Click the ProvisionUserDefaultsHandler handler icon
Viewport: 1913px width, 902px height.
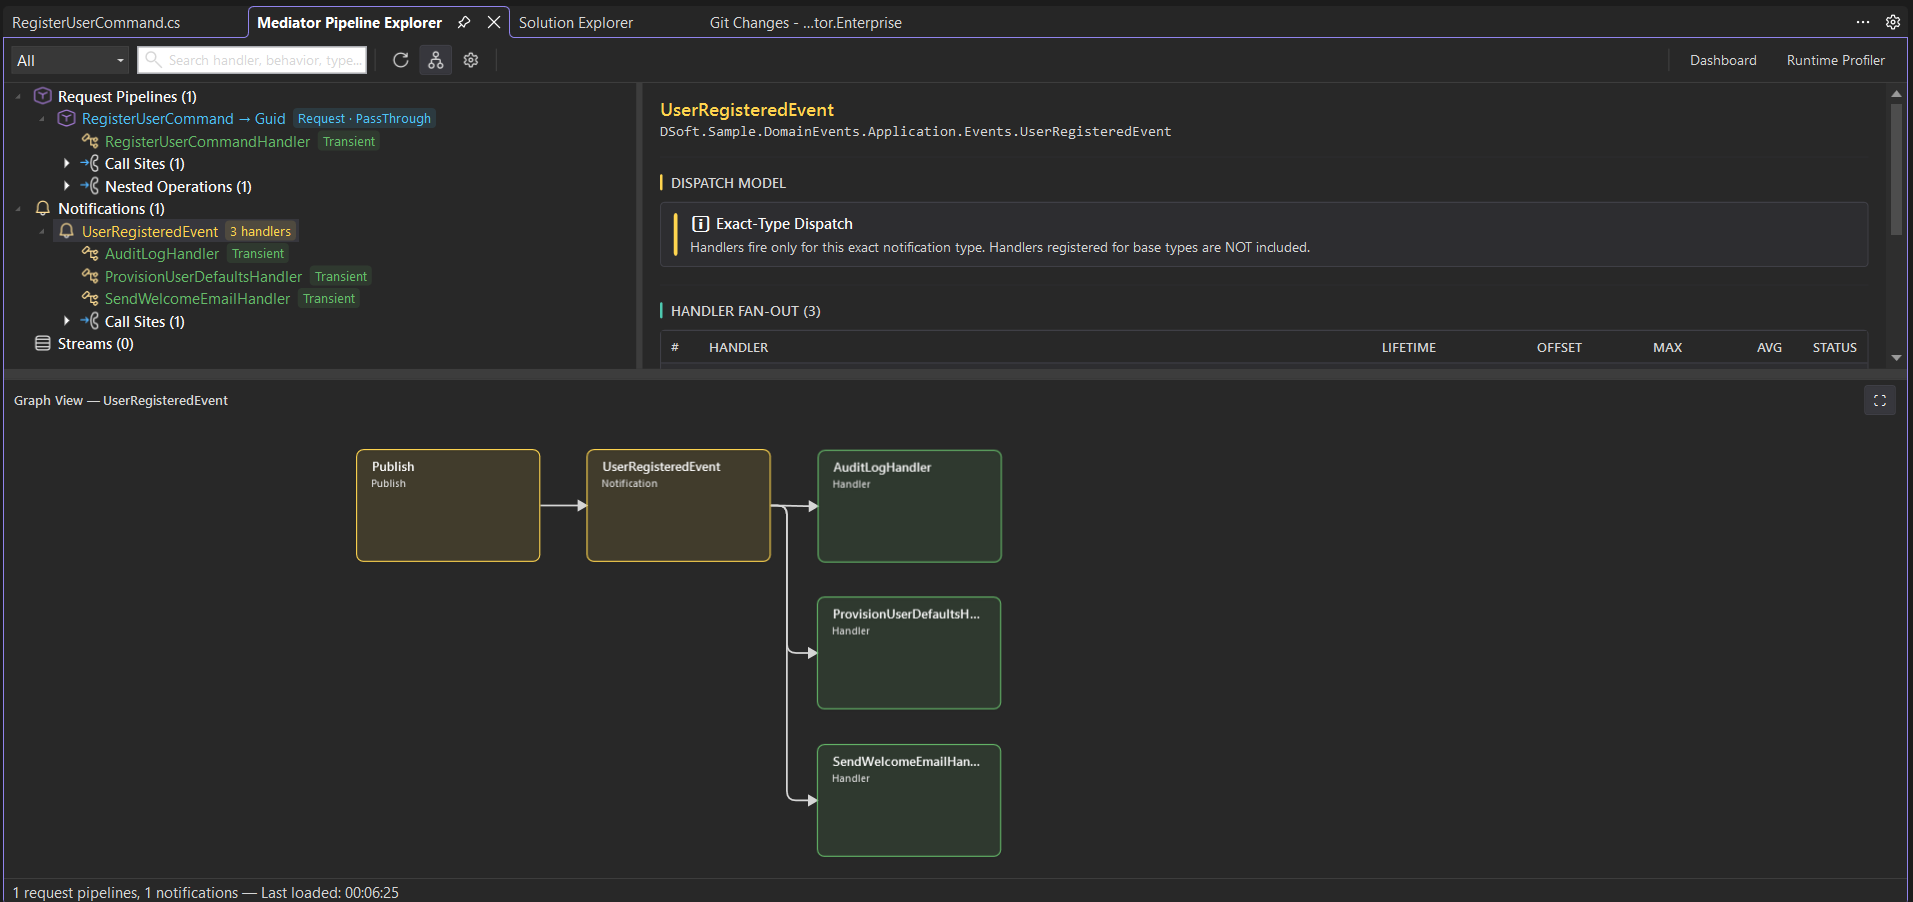[90, 276]
